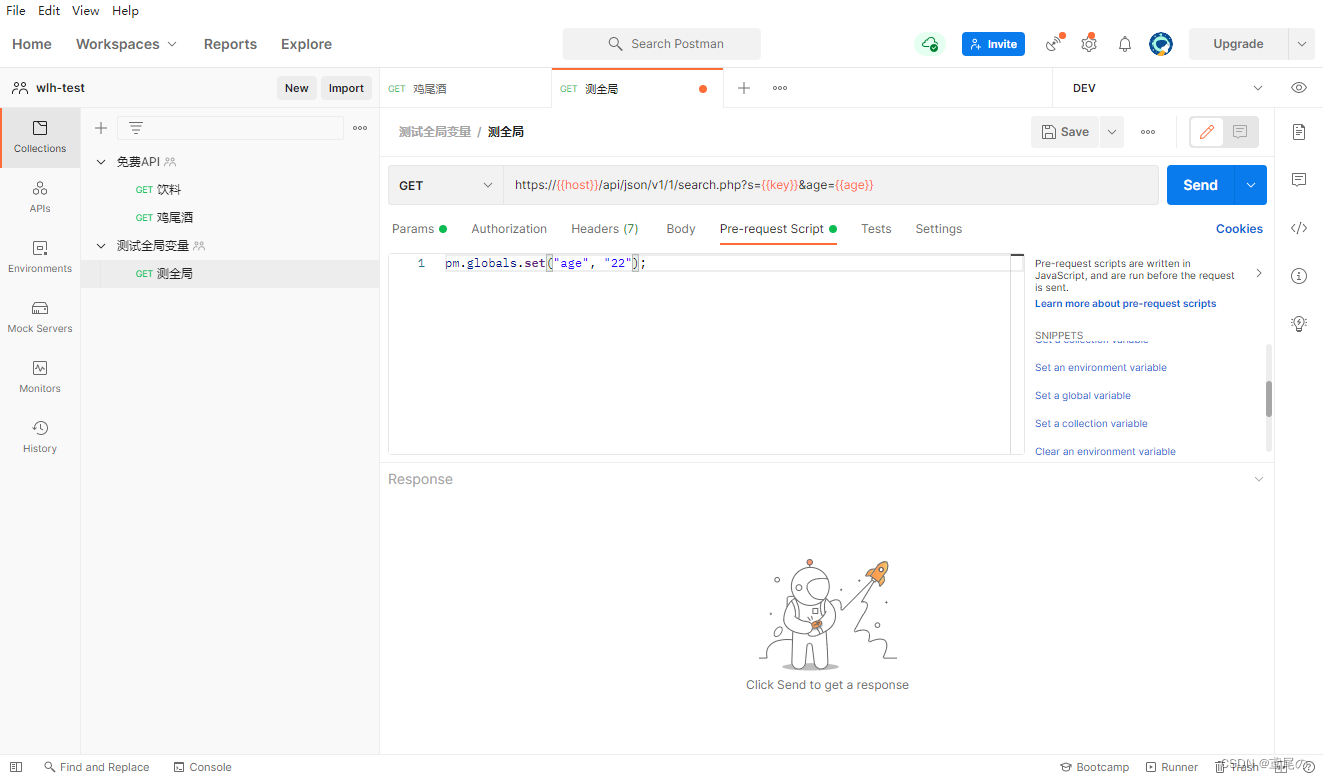Open the Environments sidebar panel
This screenshot has width=1323, height=779.
(x=40, y=257)
